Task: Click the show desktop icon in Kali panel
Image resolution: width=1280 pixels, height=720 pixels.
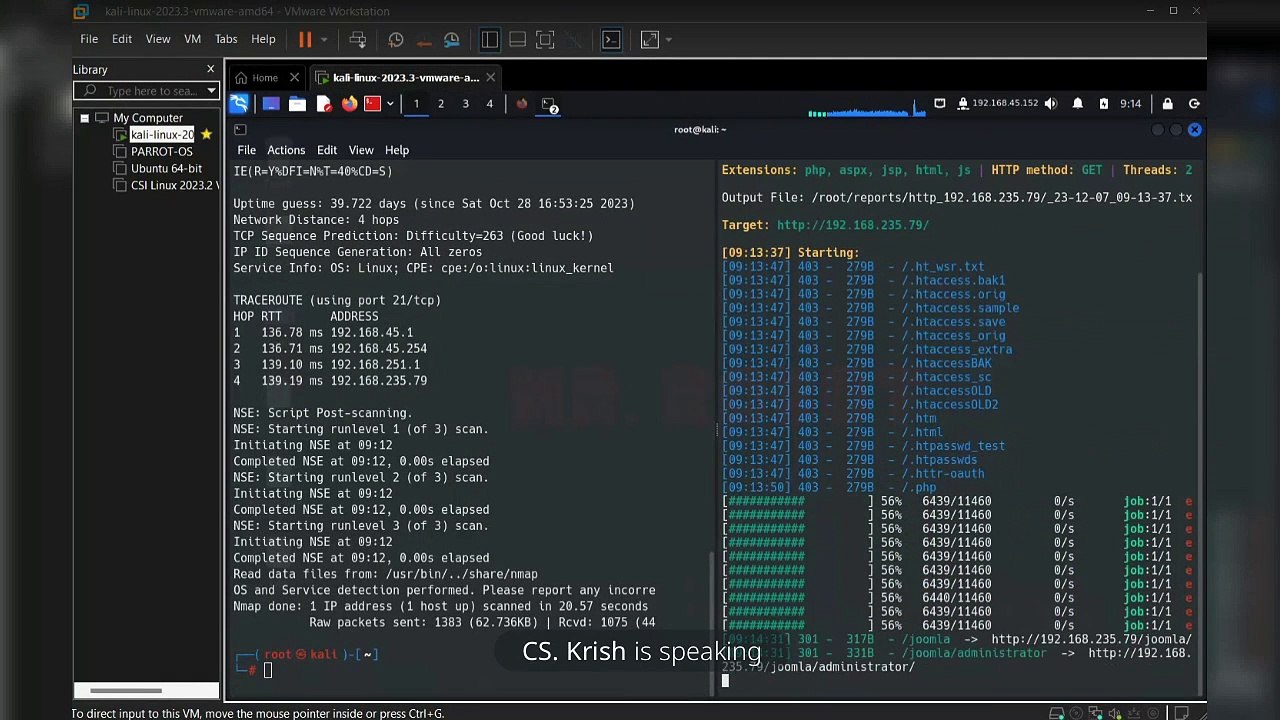Action: pos(271,104)
